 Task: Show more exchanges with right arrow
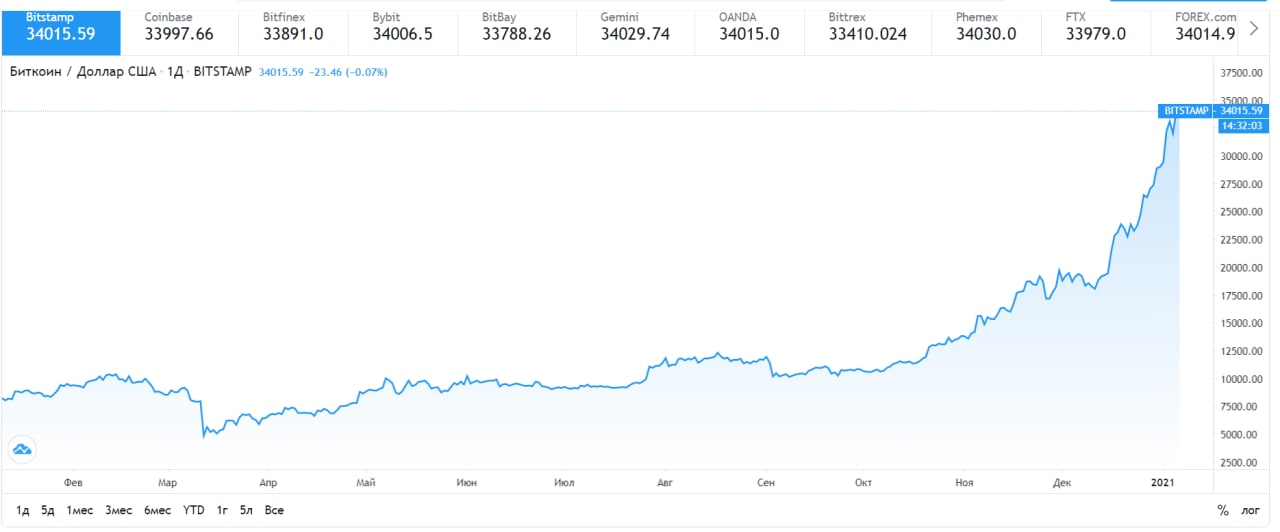point(1254,28)
